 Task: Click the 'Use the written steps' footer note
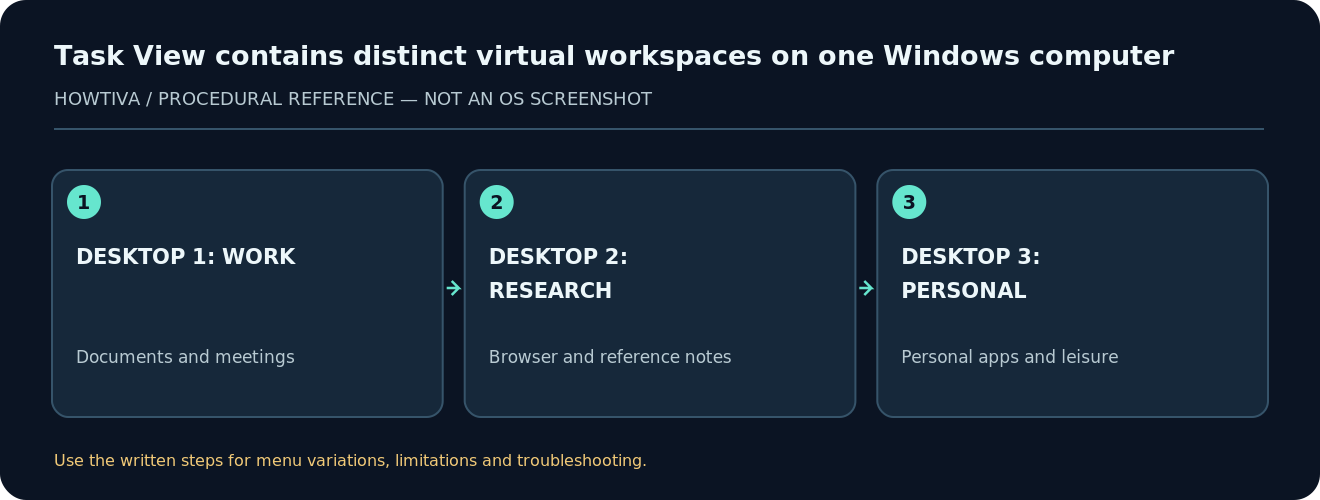(x=350, y=461)
